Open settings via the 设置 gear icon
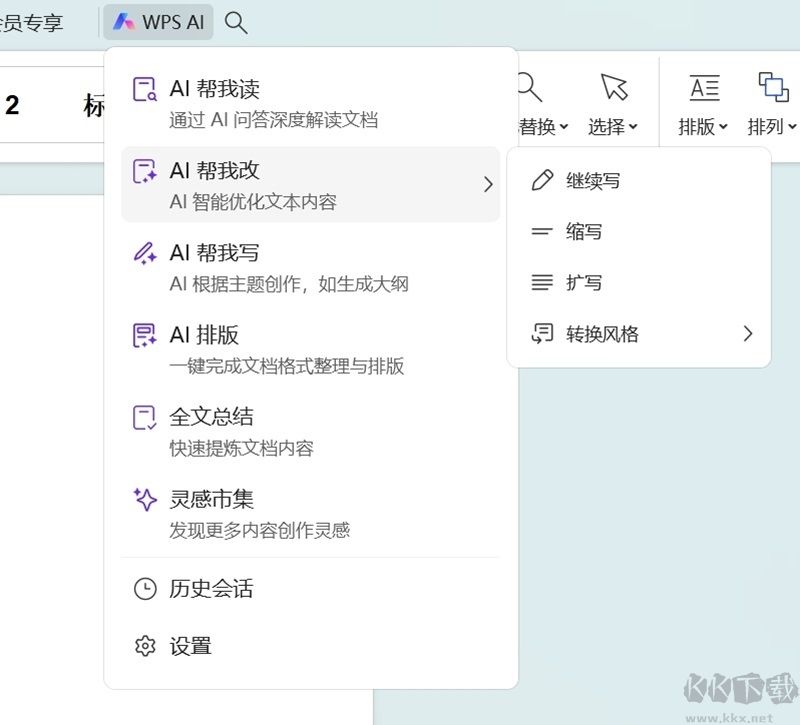 point(144,647)
